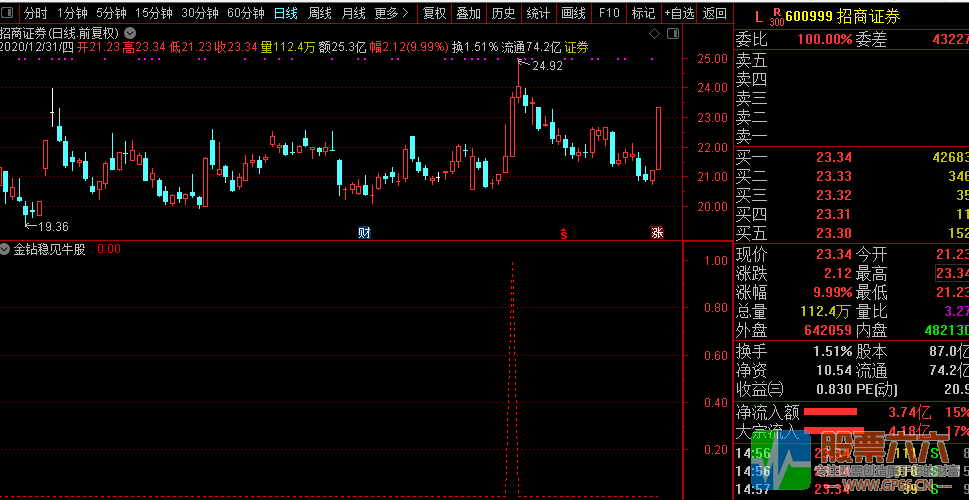Switch to the 60分钟 chart tab
Viewport: 969px width, 500px height.
pyautogui.click(x=245, y=14)
